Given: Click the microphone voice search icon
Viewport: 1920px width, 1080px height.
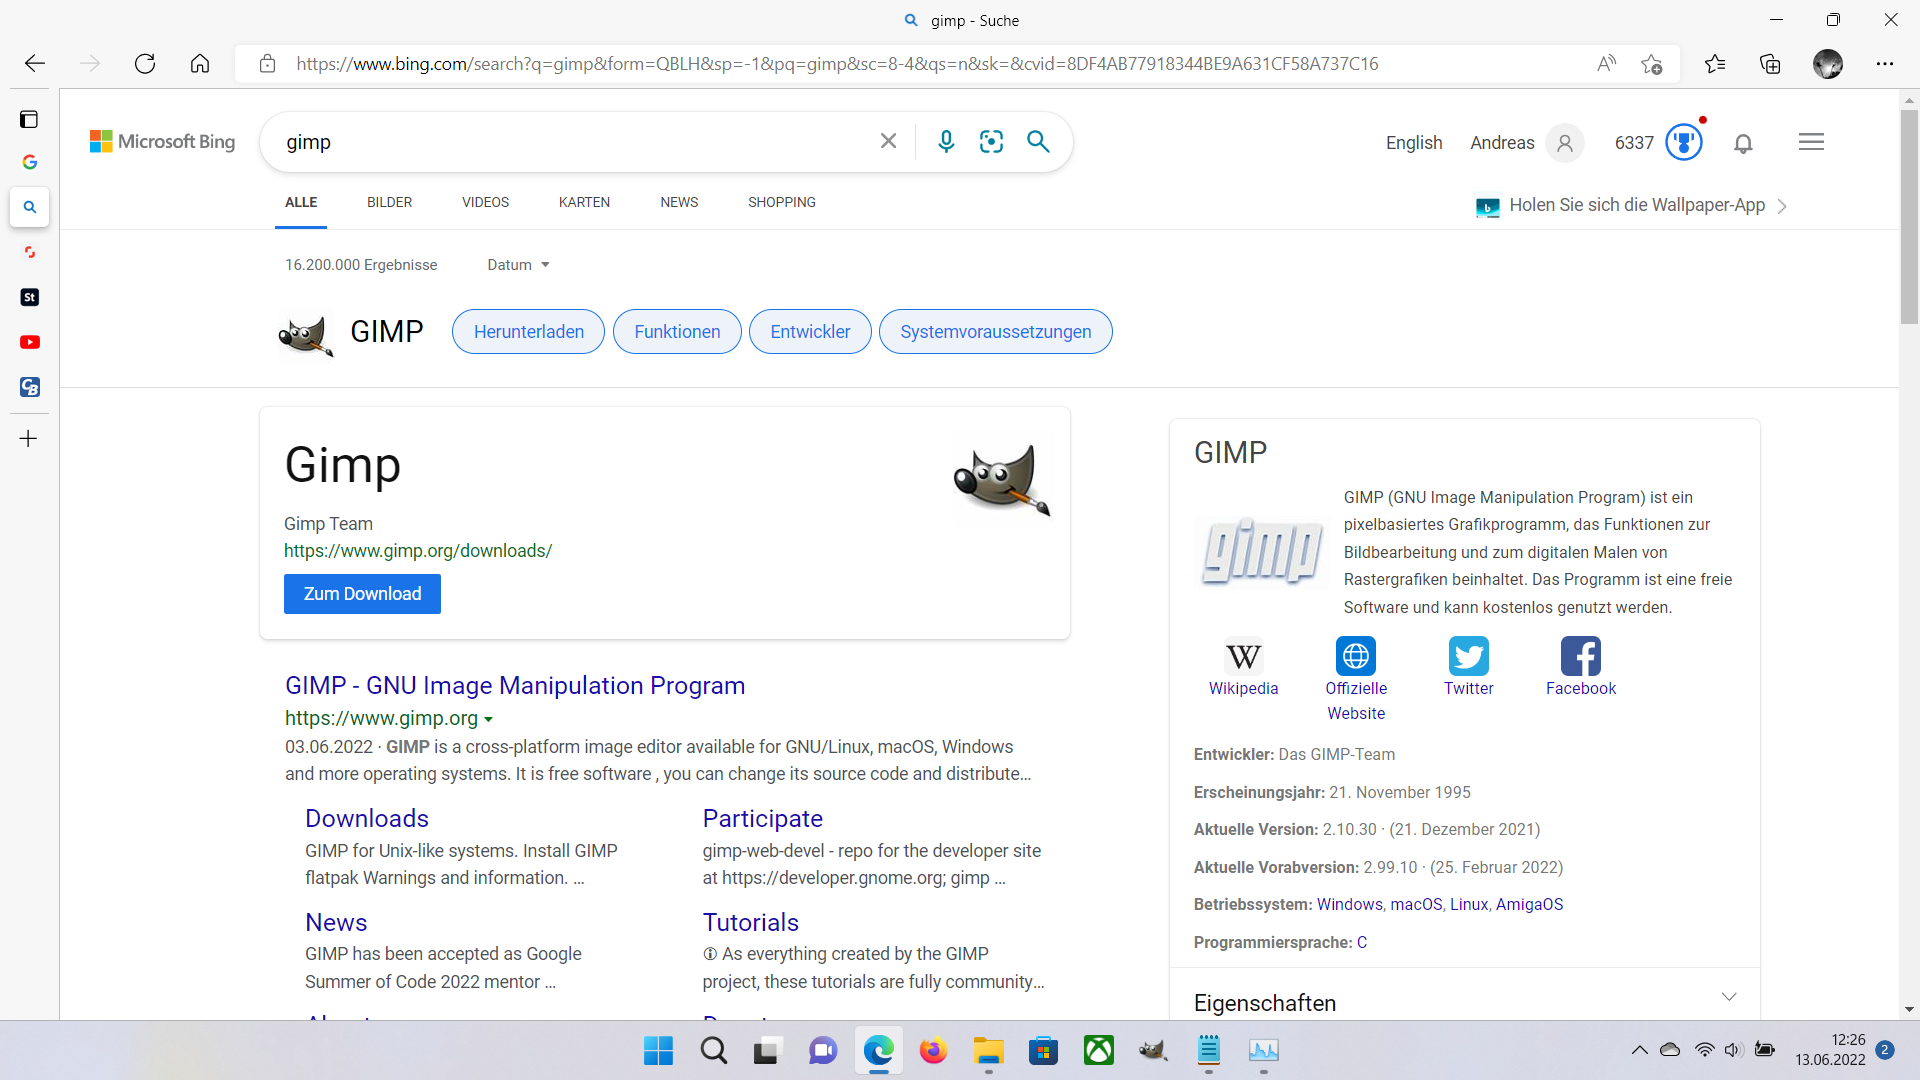Looking at the screenshot, I should 946,142.
